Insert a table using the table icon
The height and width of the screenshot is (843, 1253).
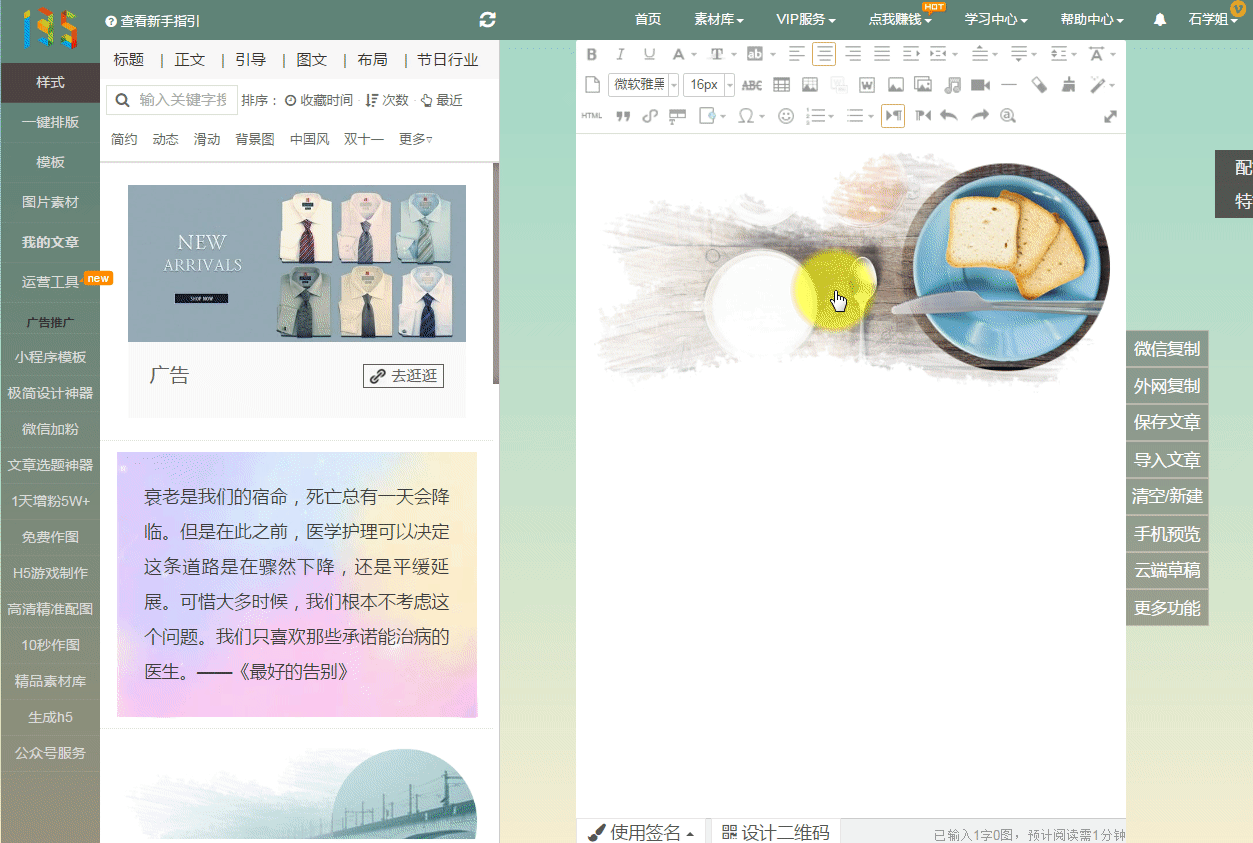coord(781,85)
